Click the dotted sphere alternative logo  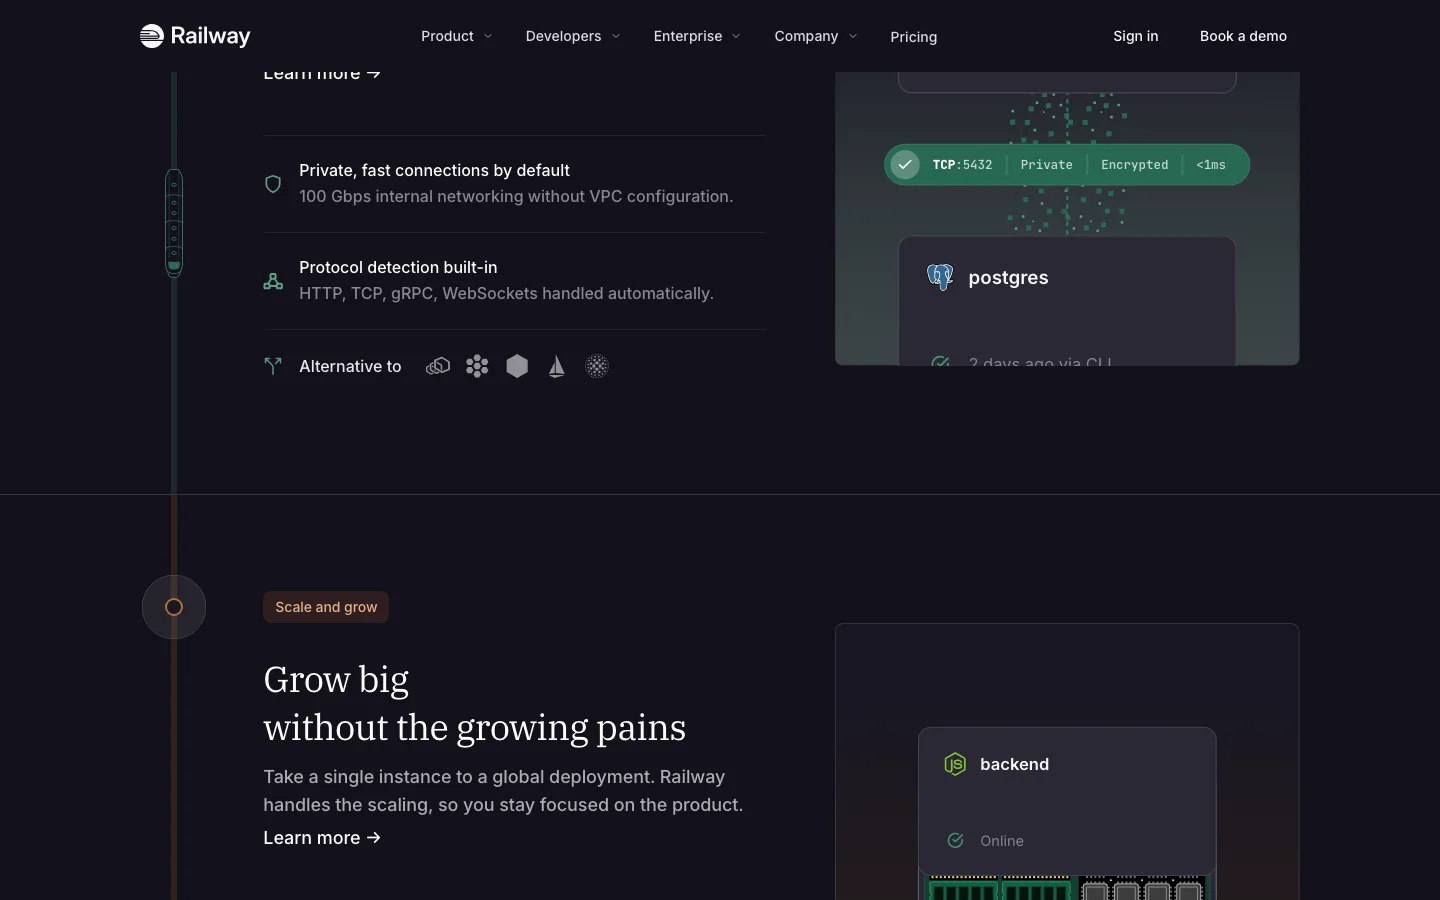coord(597,366)
